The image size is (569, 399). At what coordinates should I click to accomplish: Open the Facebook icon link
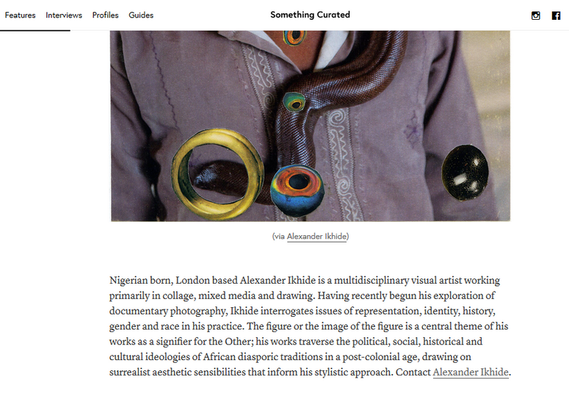(x=556, y=15)
